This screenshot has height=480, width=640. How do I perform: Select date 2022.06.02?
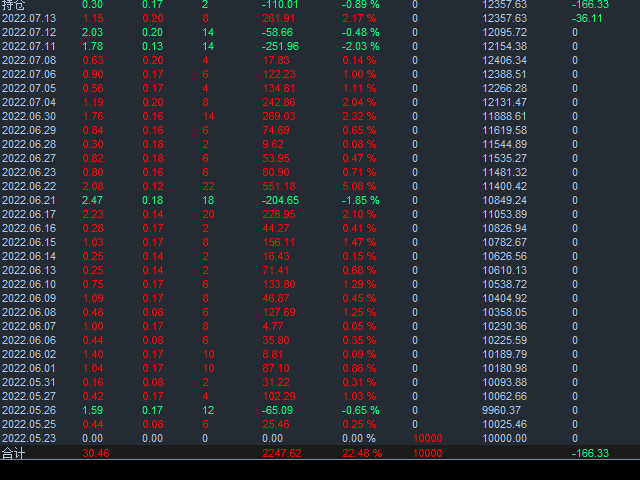pyautogui.click(x=29, y=354)
